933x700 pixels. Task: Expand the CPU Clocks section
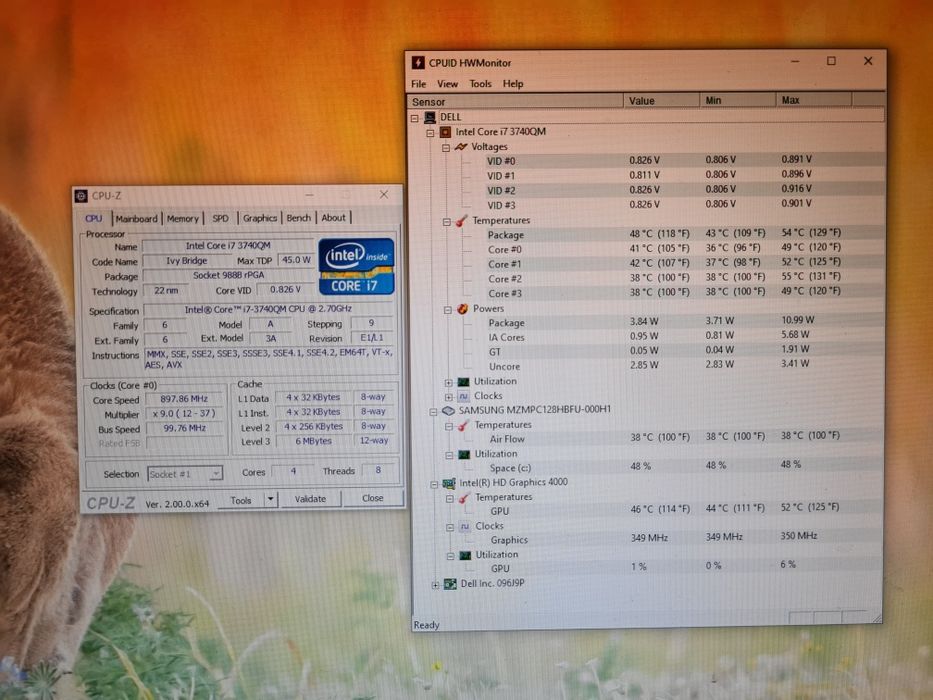pos(448,397)
